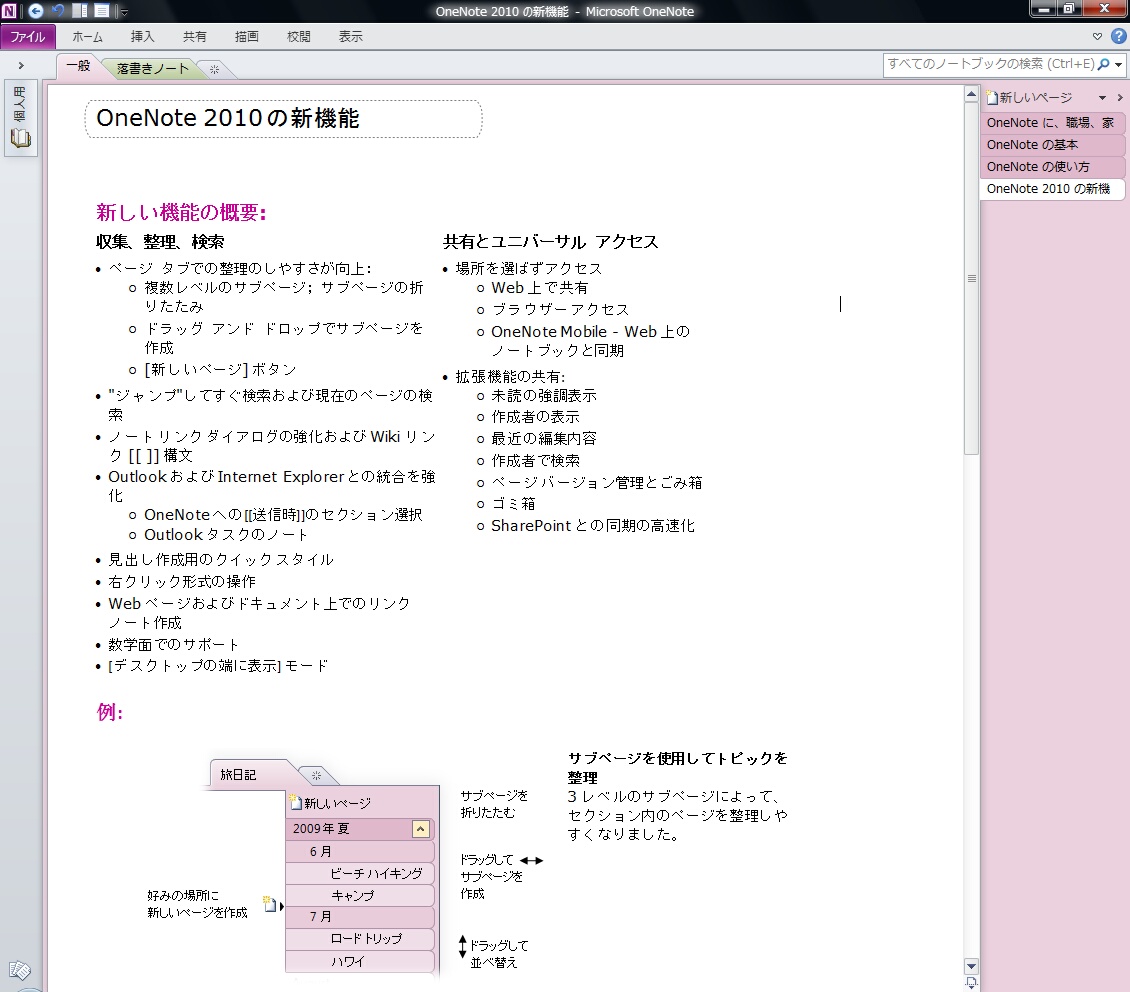Collapse the page tabs pane chevron
This screenshot has height=992, width=1130.
point(1120,97)
